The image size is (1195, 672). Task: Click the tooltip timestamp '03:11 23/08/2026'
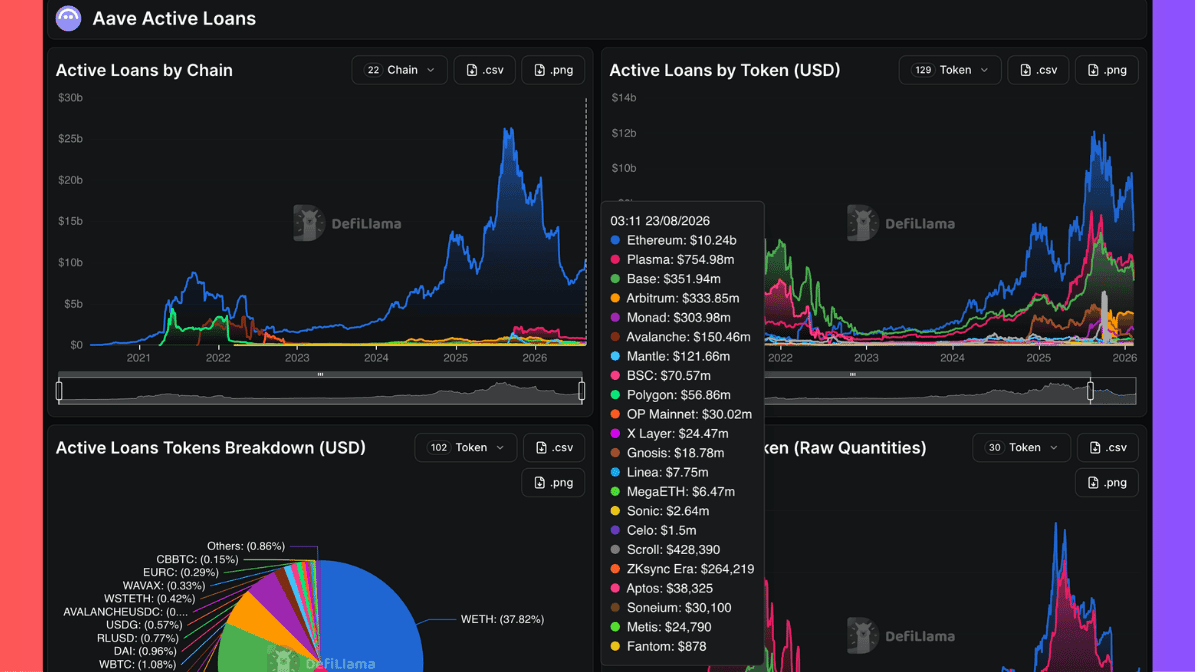click(x=660, y=221)
